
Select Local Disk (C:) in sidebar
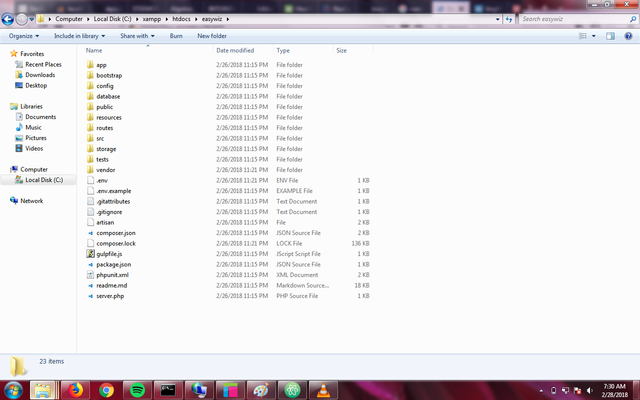click(x=44, y=180)
